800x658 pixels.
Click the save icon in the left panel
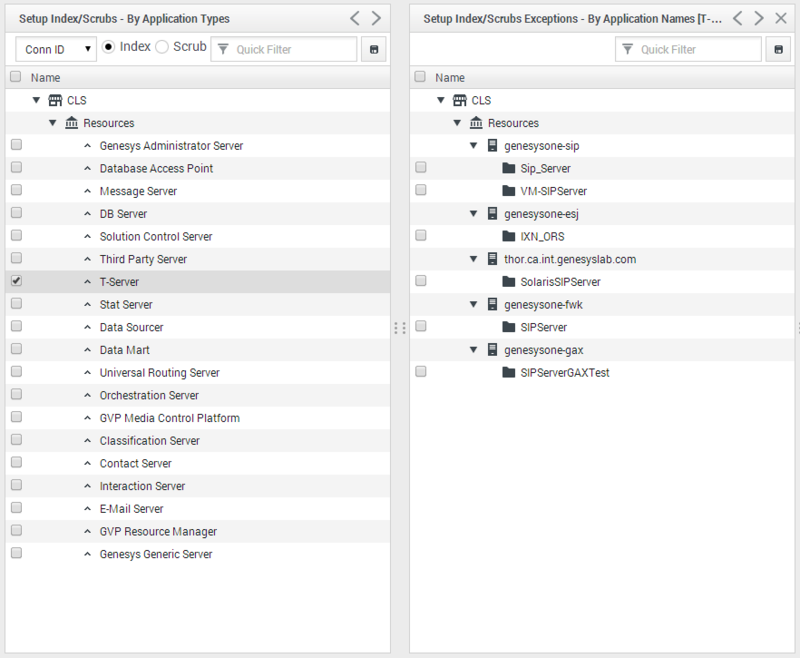tap(374, 49)
